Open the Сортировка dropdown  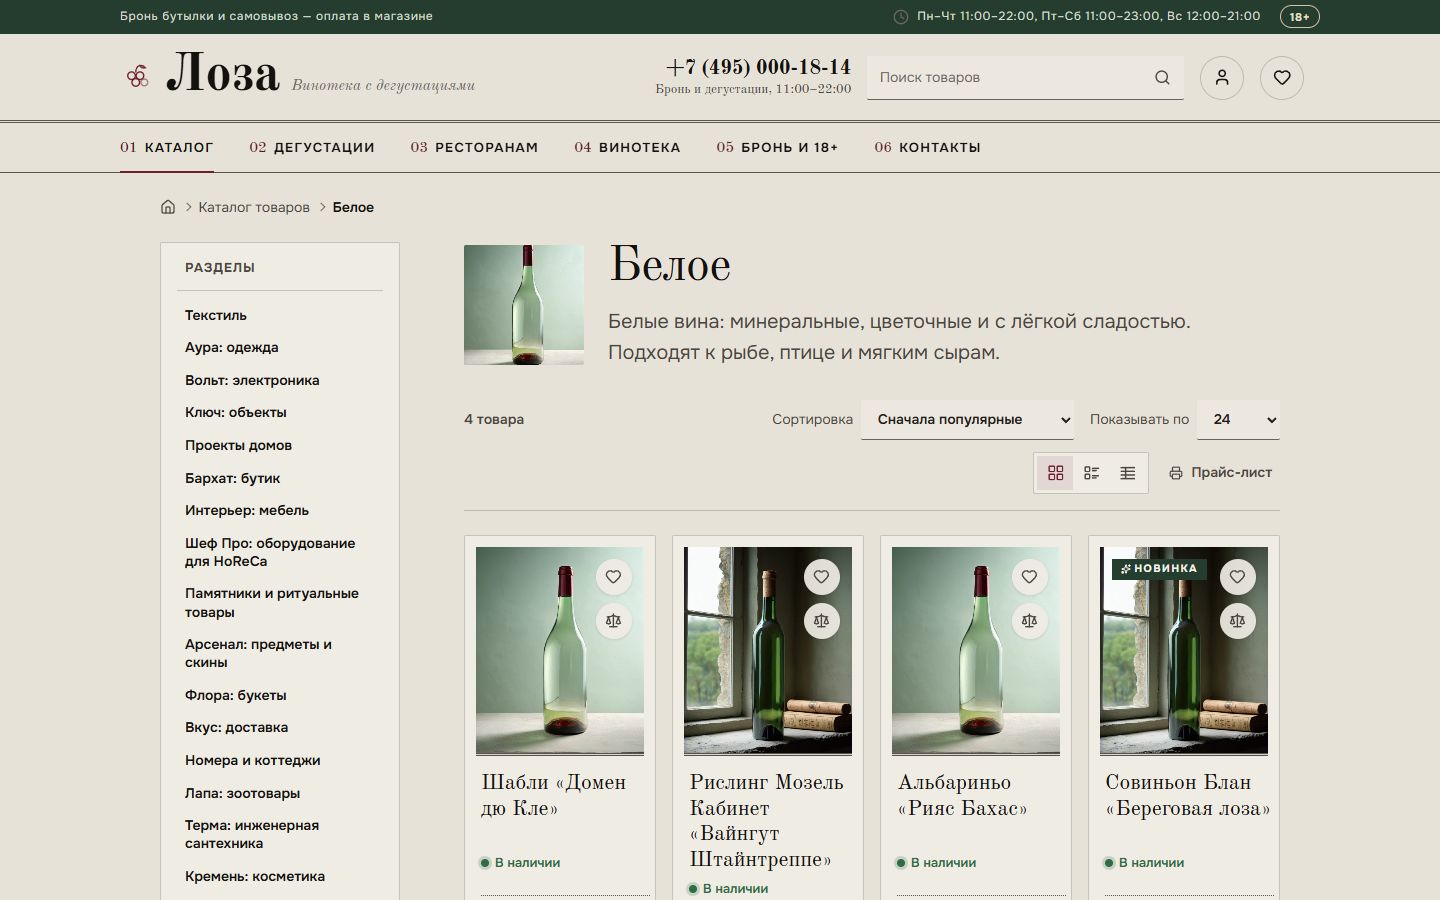tap(967, 420)
